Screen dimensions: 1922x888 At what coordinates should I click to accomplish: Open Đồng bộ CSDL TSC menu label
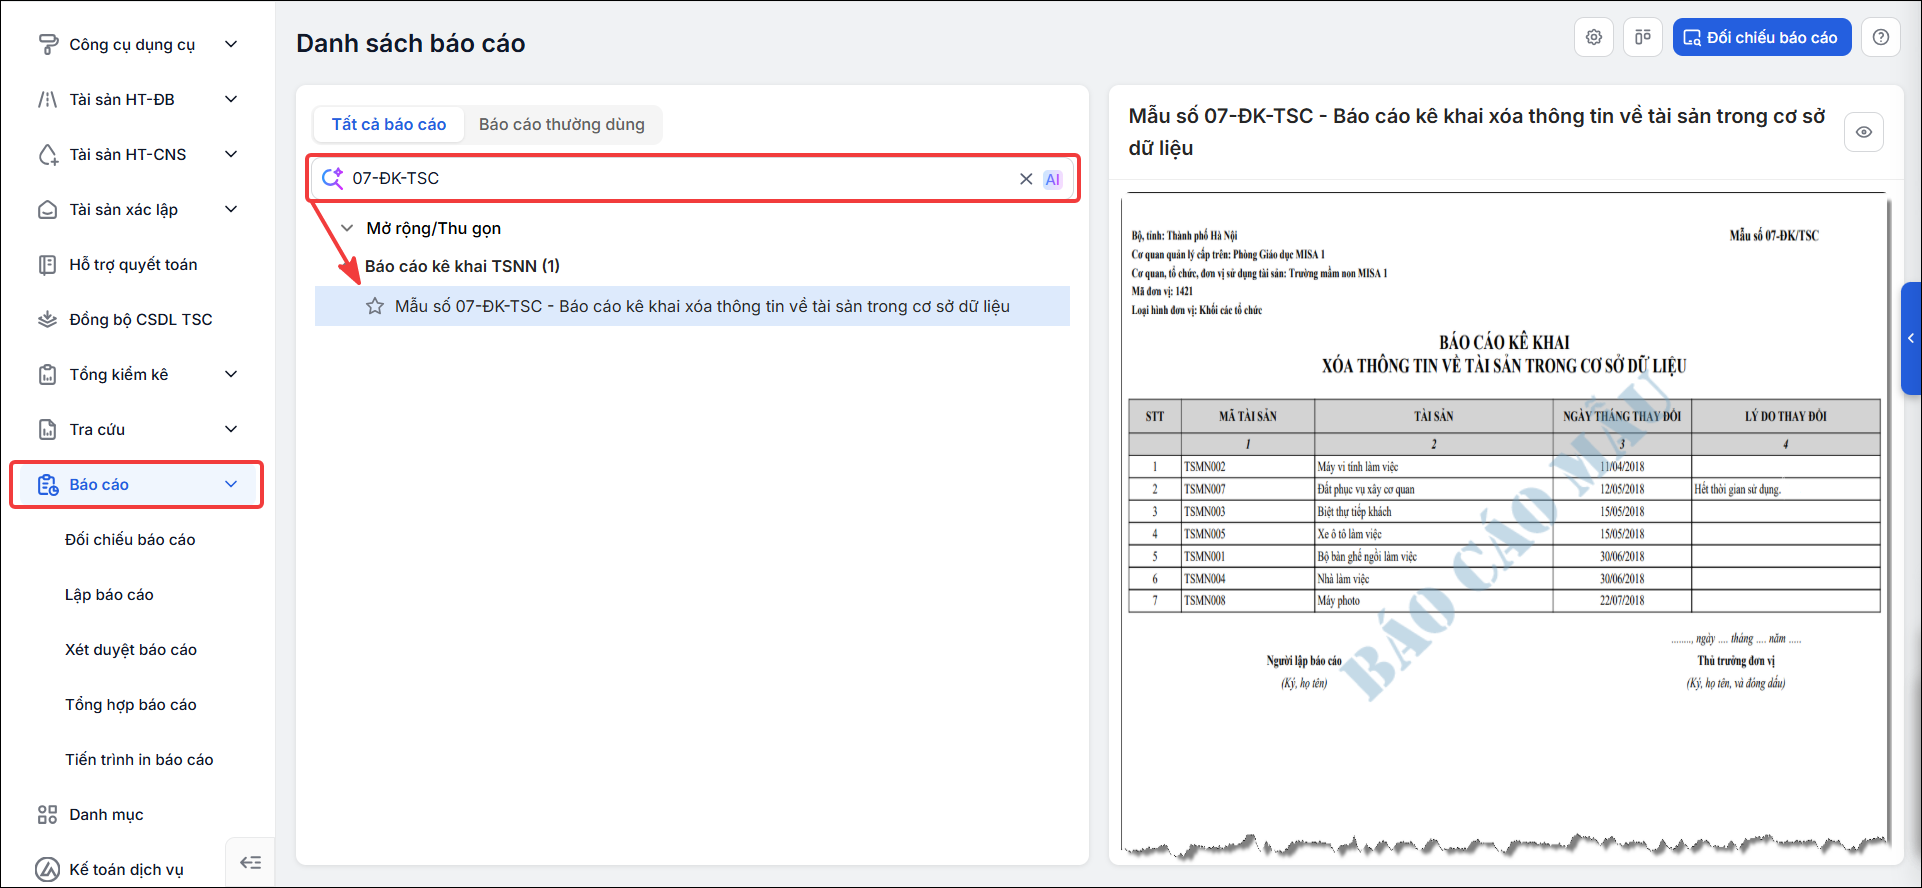point(141,319)
